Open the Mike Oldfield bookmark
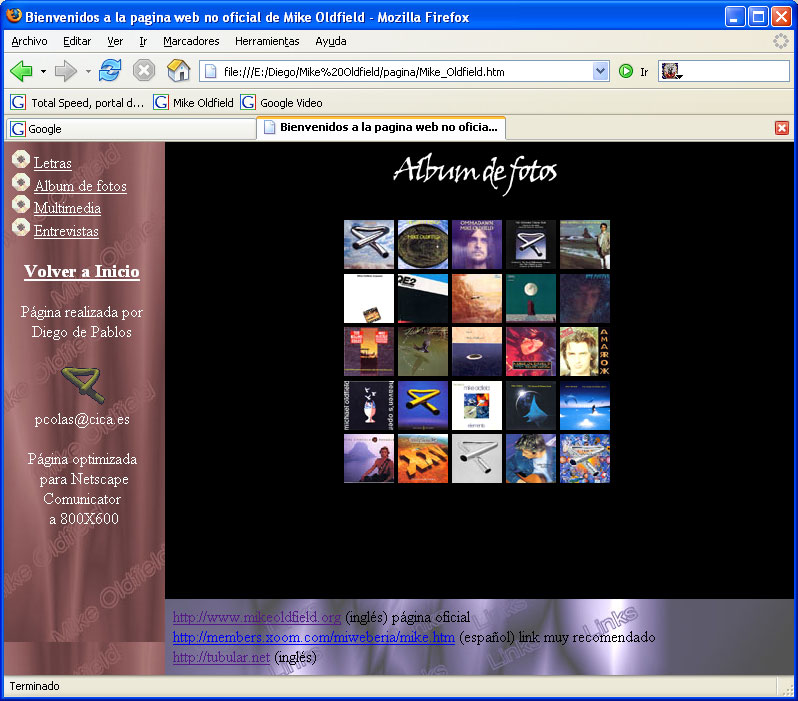This screenshot has height=701, width=798. tap(193, 103)
